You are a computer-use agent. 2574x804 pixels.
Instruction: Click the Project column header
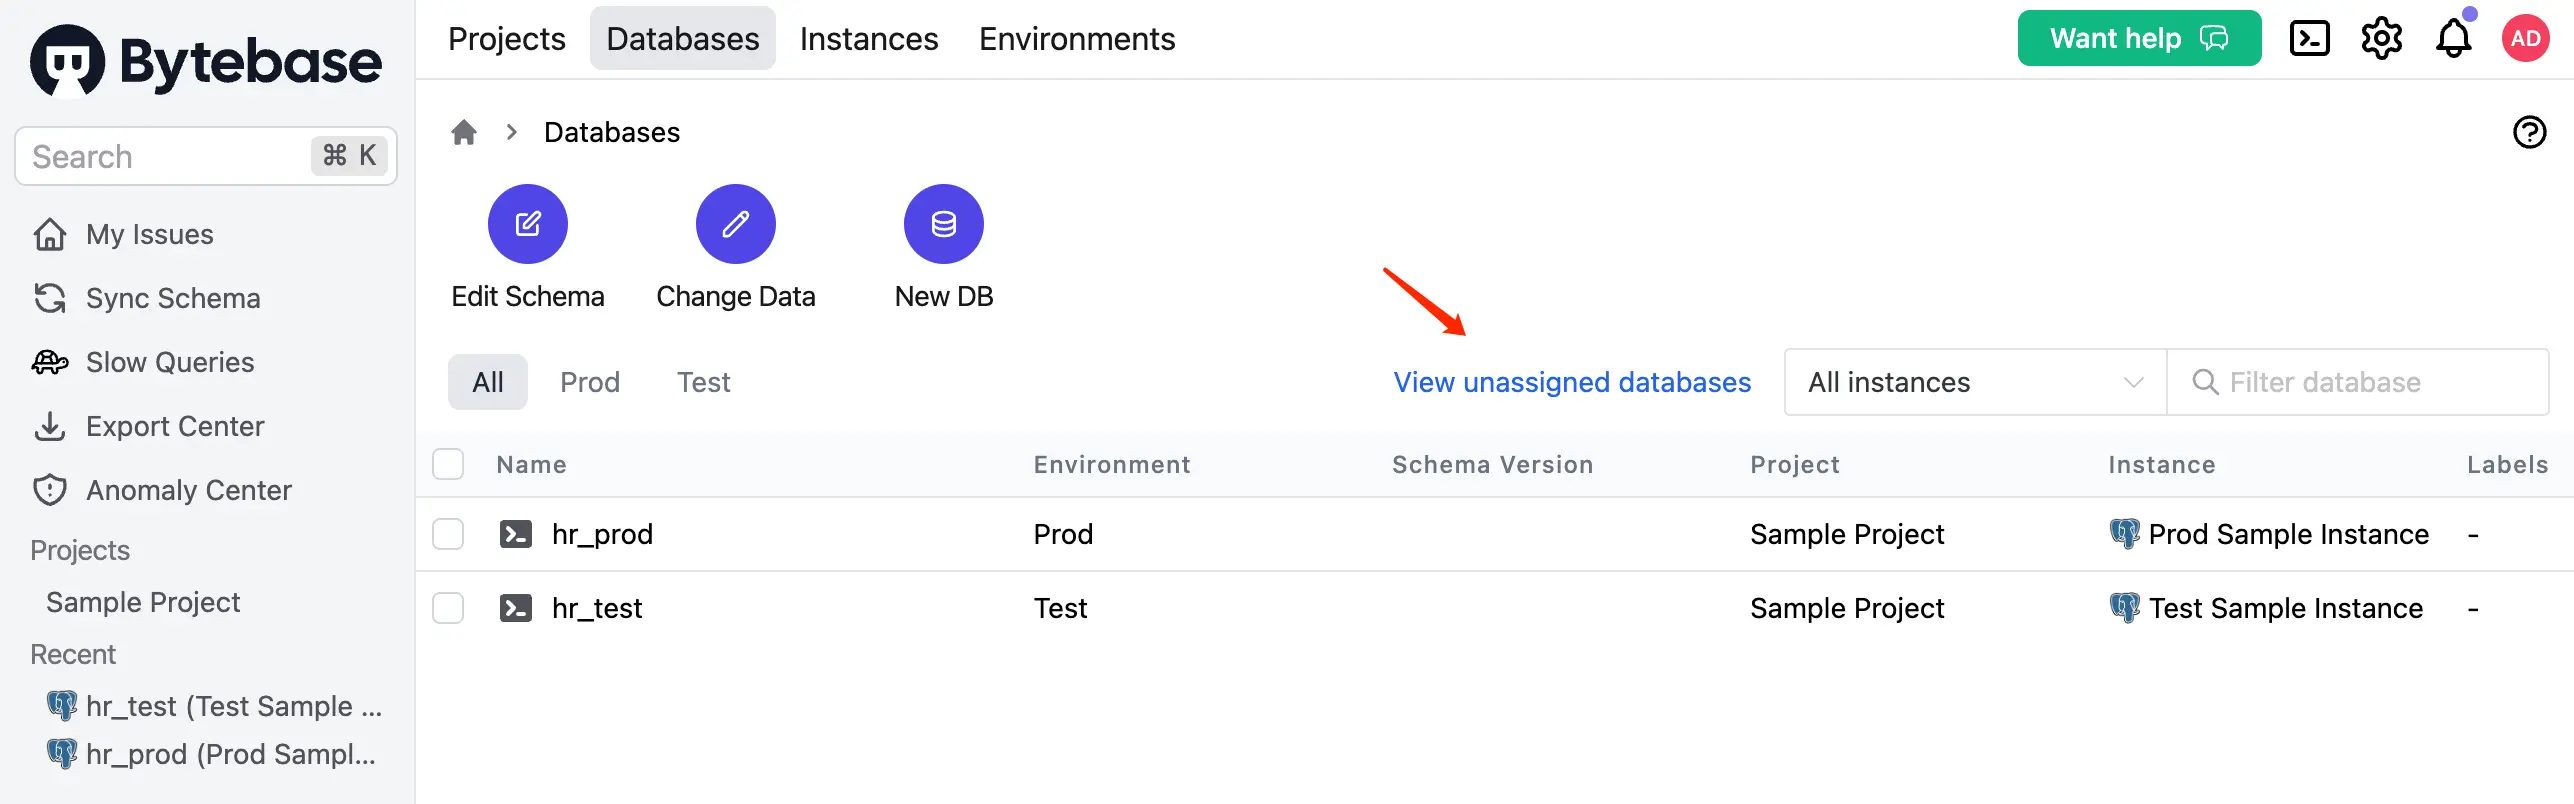(x=1795, y=464)
